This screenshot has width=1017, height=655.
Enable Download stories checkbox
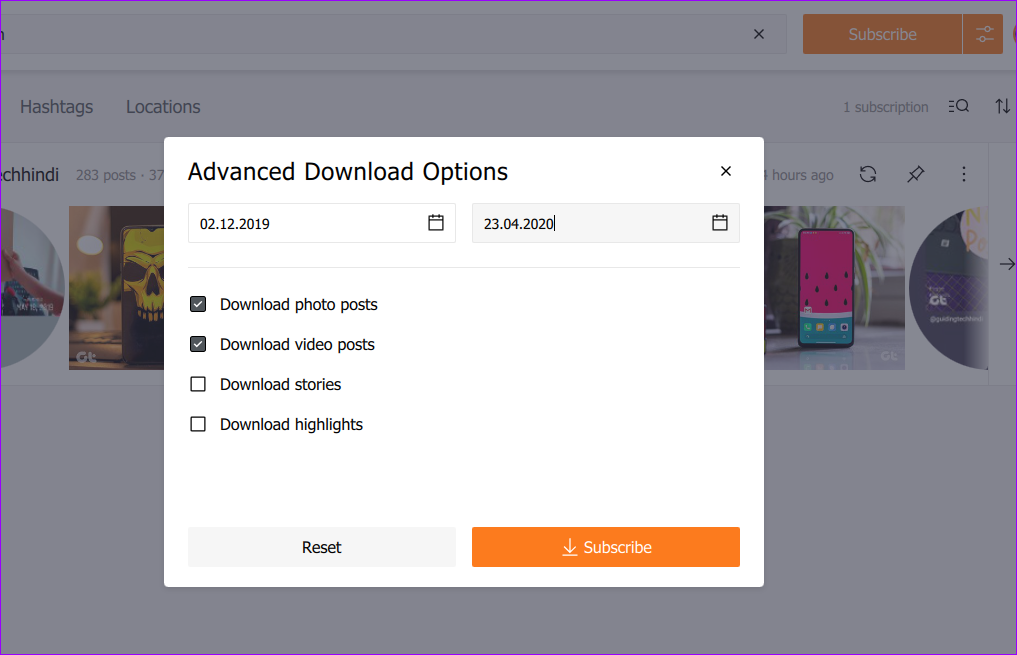click(x=198, y=384)
